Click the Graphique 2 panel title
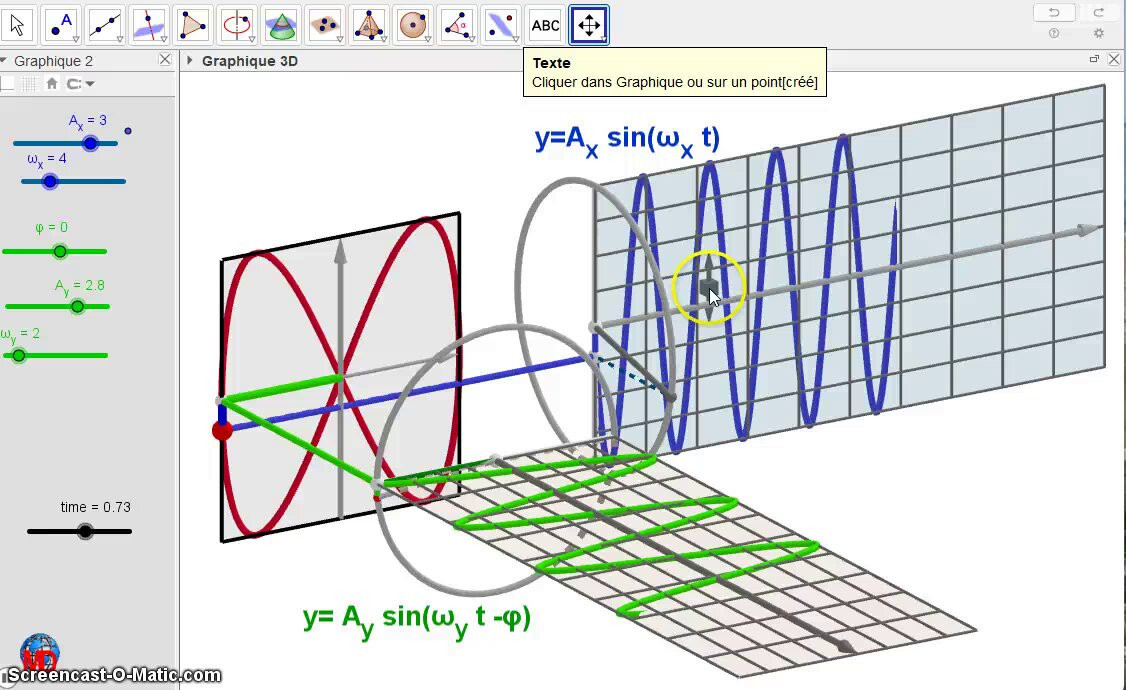 pos(54,61)
